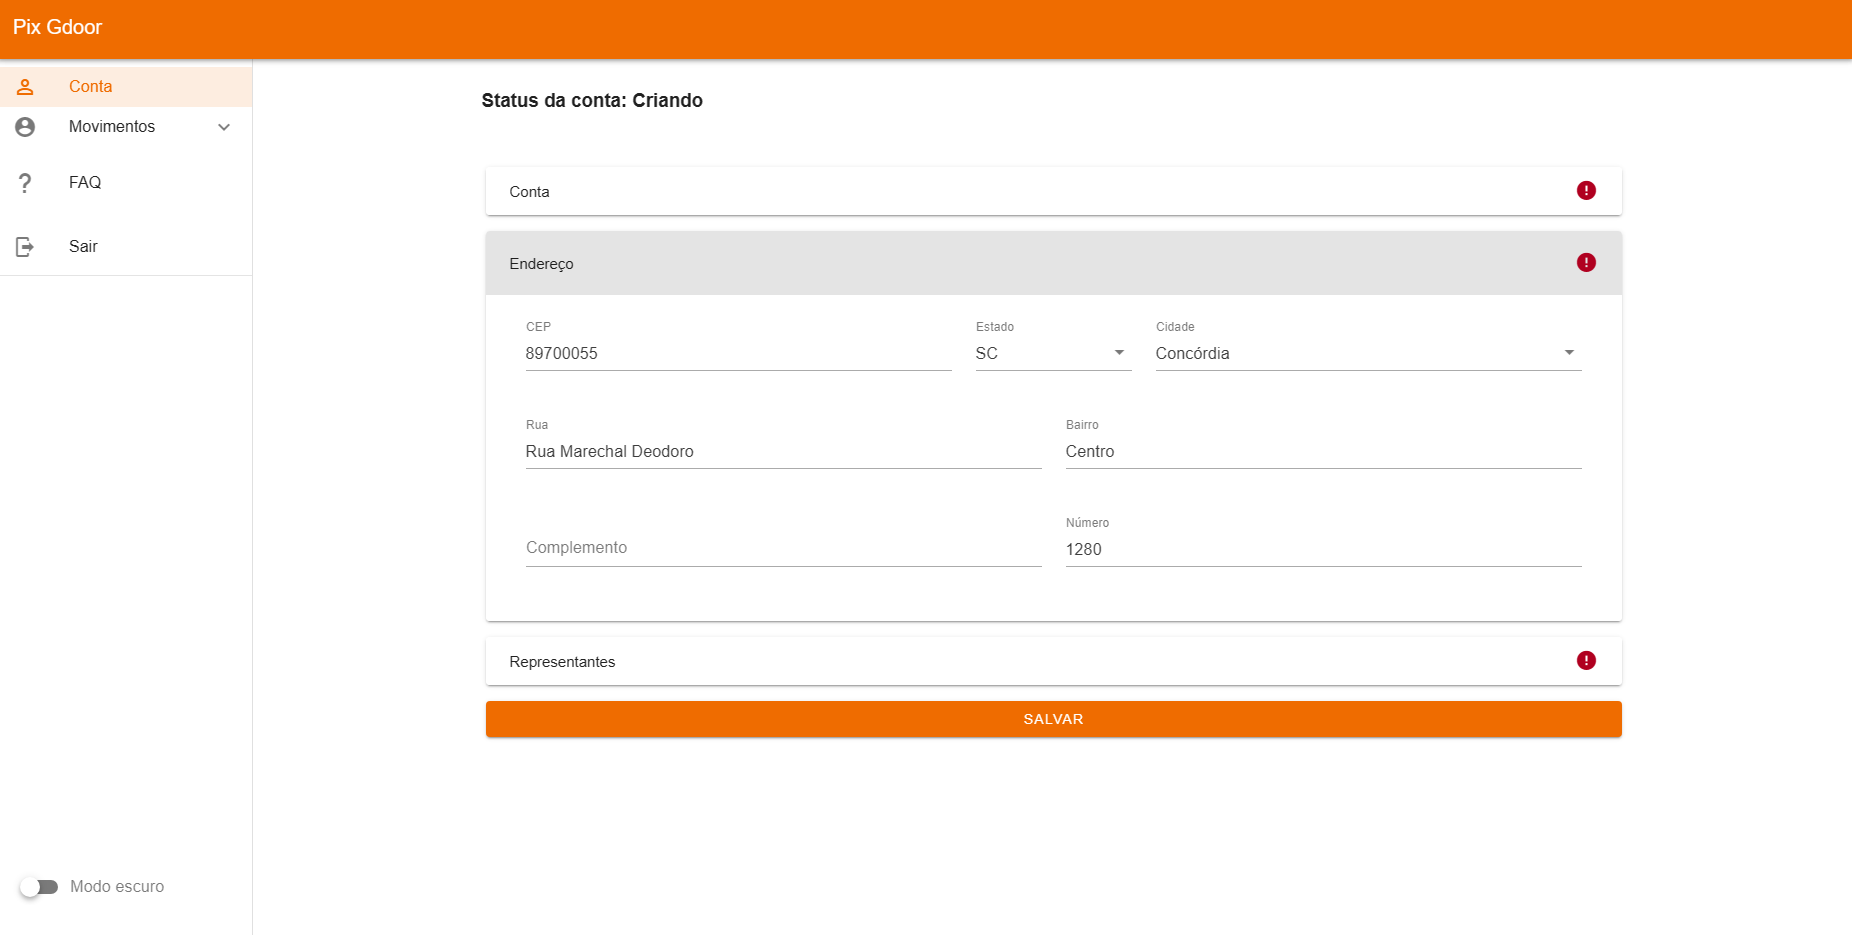The image size is (1852, 935).
Task: Expand the Representantes accordion panel
Action: (x=1053, y=661)
